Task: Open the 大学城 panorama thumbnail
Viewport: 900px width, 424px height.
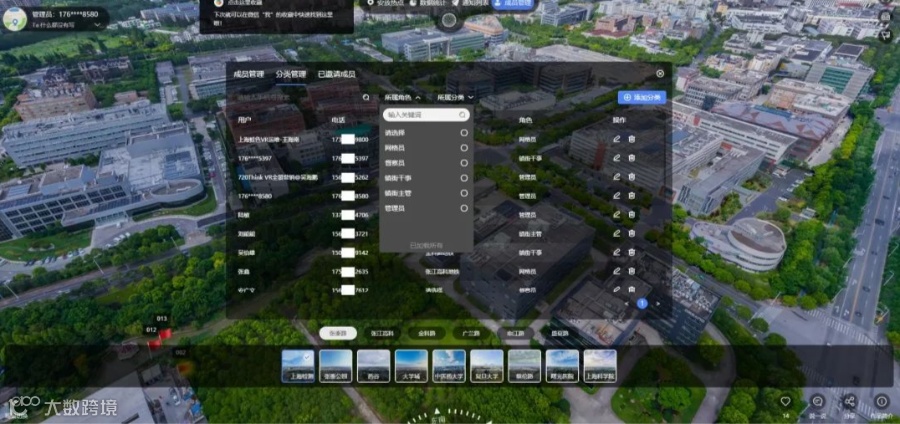Action: click(x=412, y=366)
